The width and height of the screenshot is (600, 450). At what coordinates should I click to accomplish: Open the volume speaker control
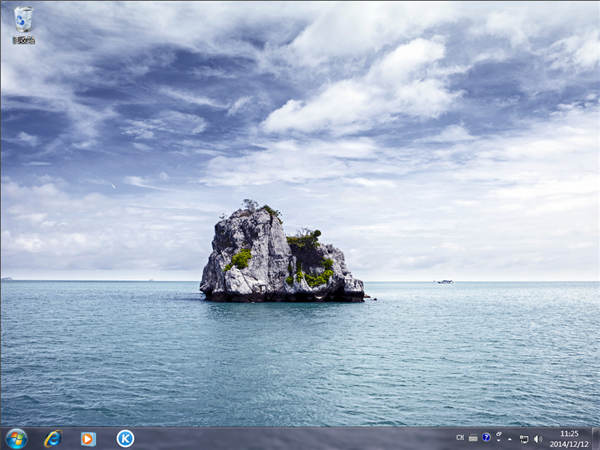tap(537, 439)
